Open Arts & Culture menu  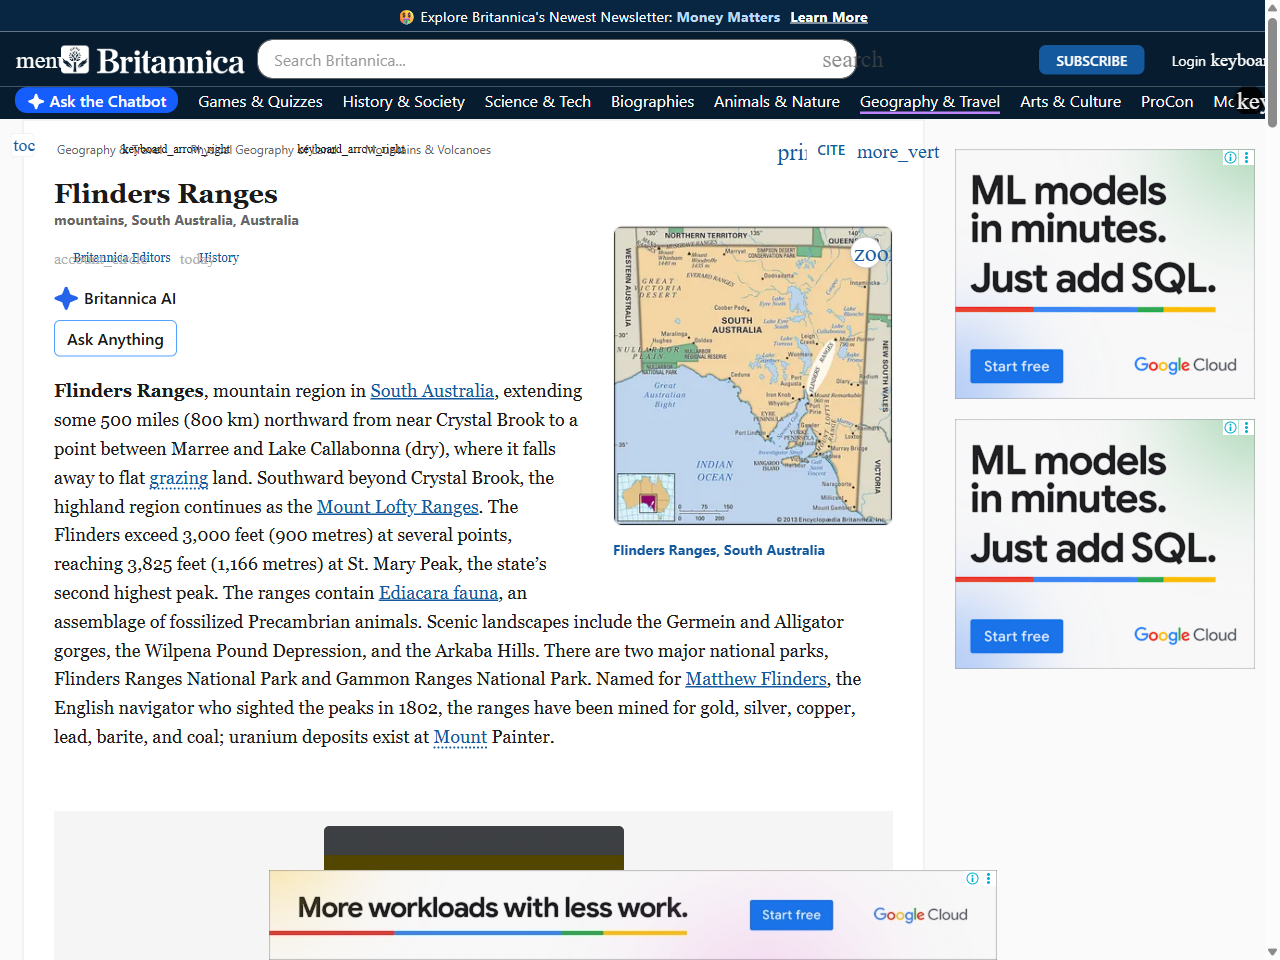click(1070, 101)
